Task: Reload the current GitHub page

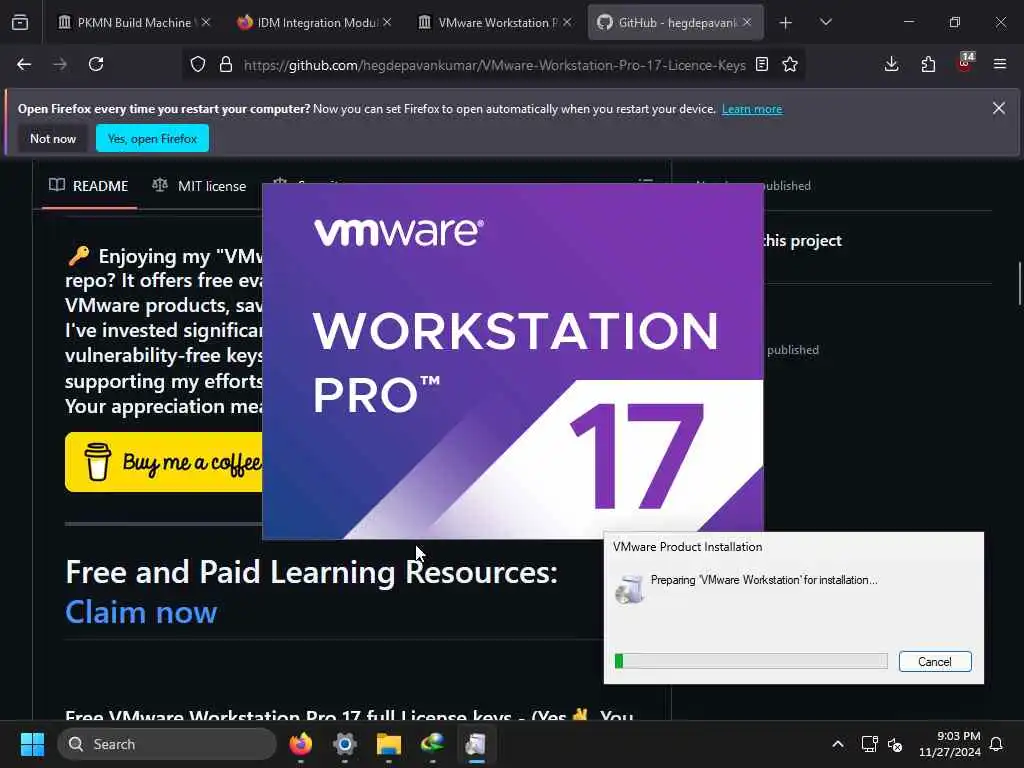Action: point(96,64)
